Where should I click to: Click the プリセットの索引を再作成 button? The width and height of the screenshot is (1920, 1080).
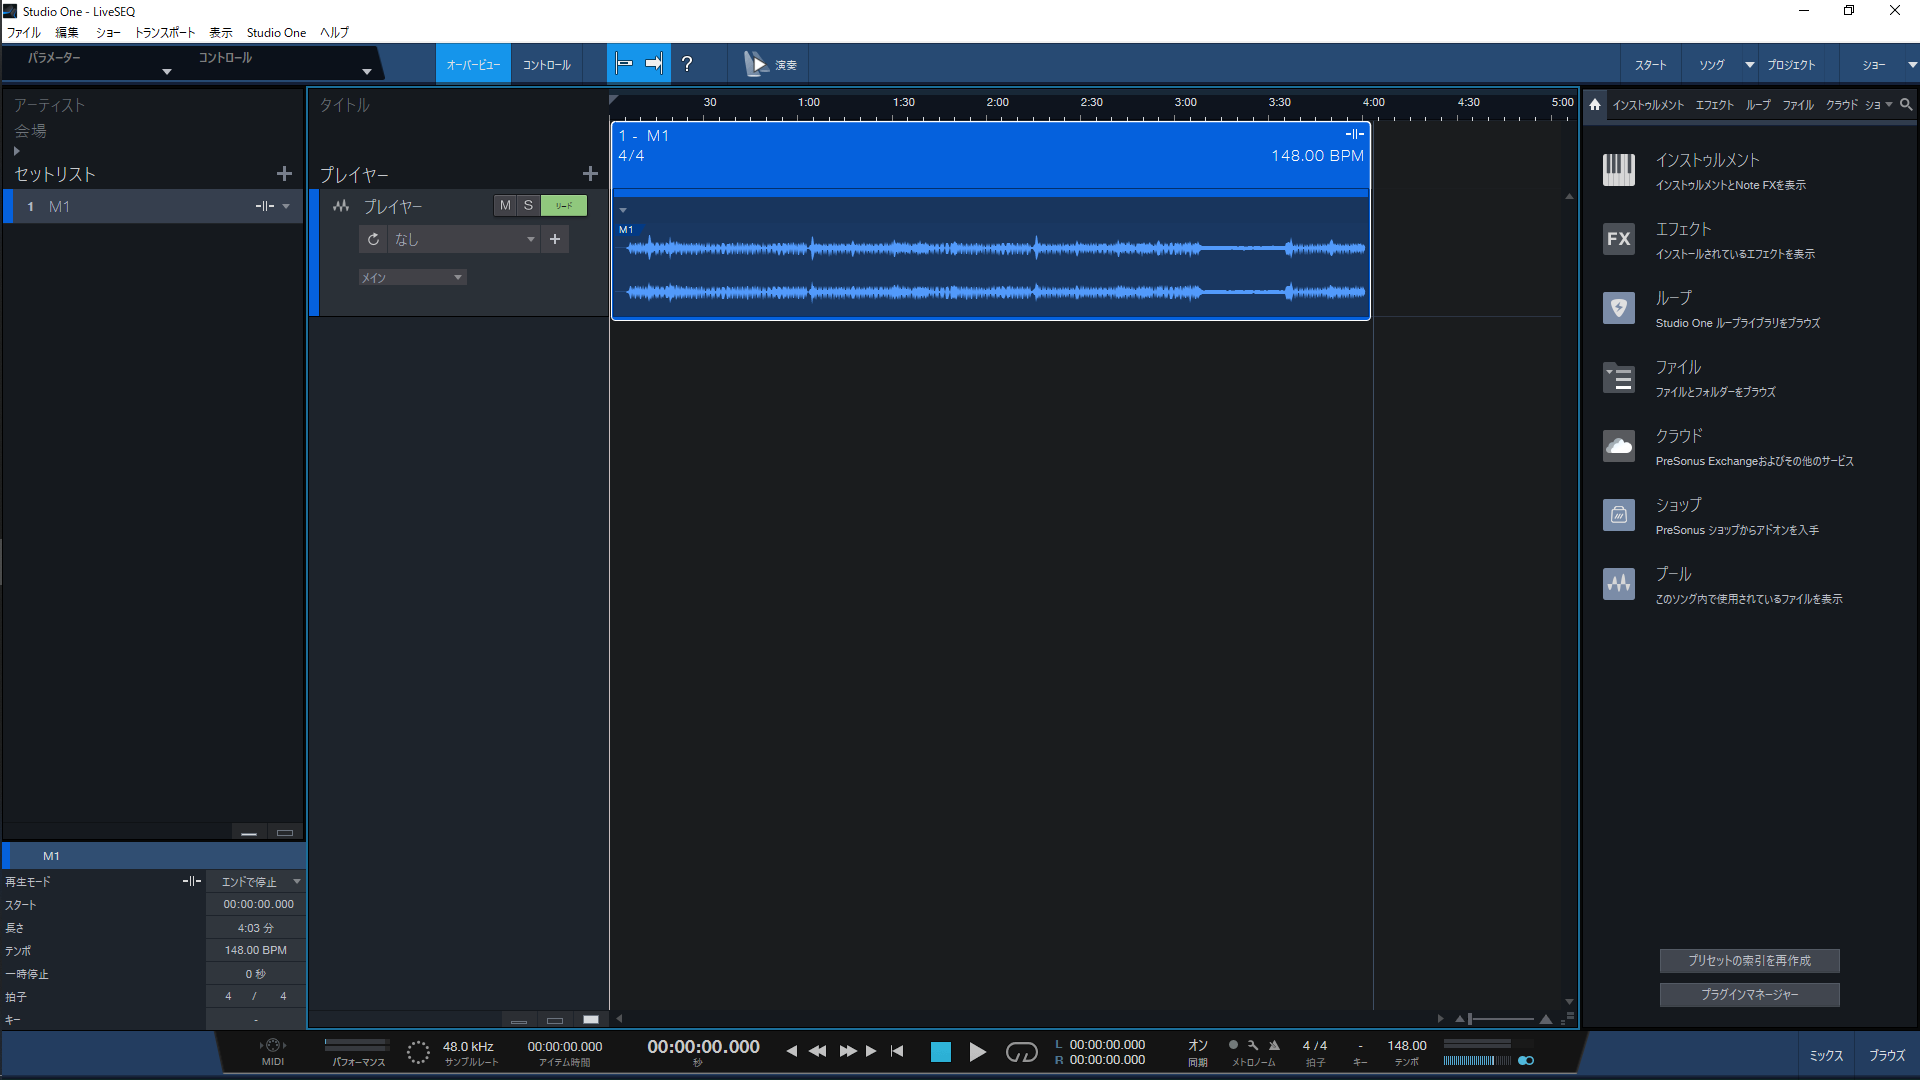pos(1749,960)
